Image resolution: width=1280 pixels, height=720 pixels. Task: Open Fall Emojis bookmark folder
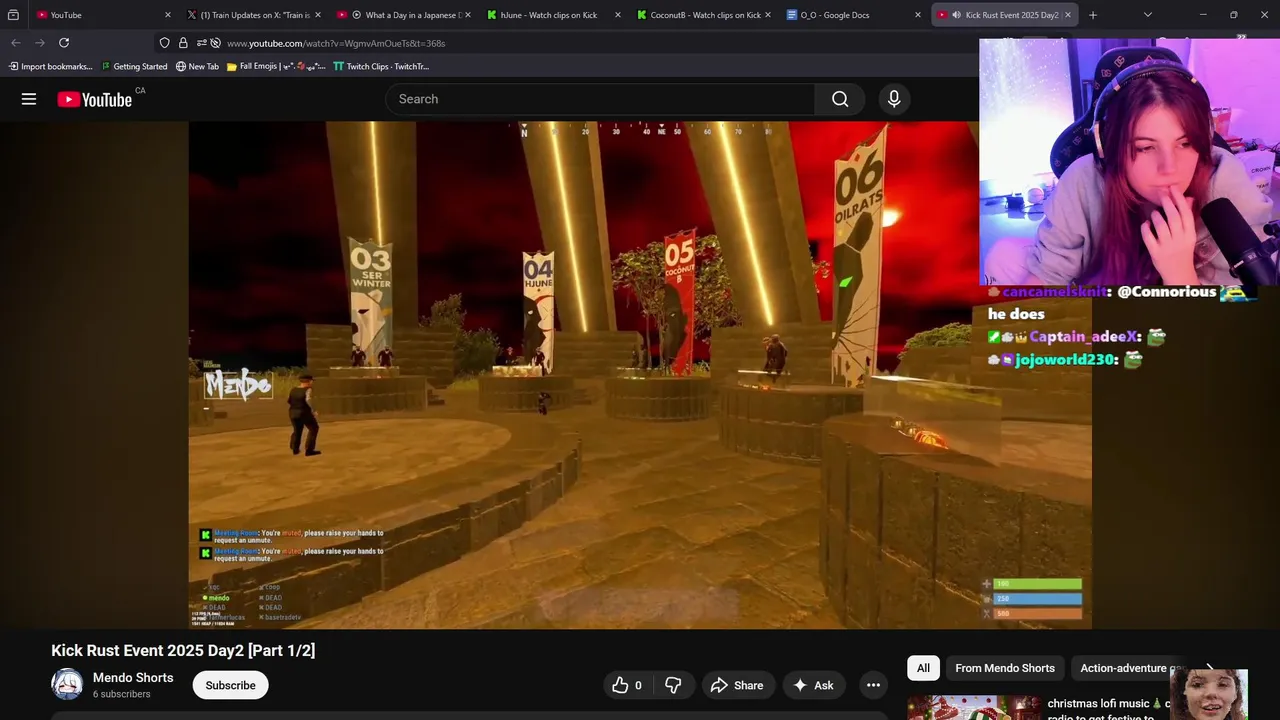pyautogui.click(x=276, y=66)
